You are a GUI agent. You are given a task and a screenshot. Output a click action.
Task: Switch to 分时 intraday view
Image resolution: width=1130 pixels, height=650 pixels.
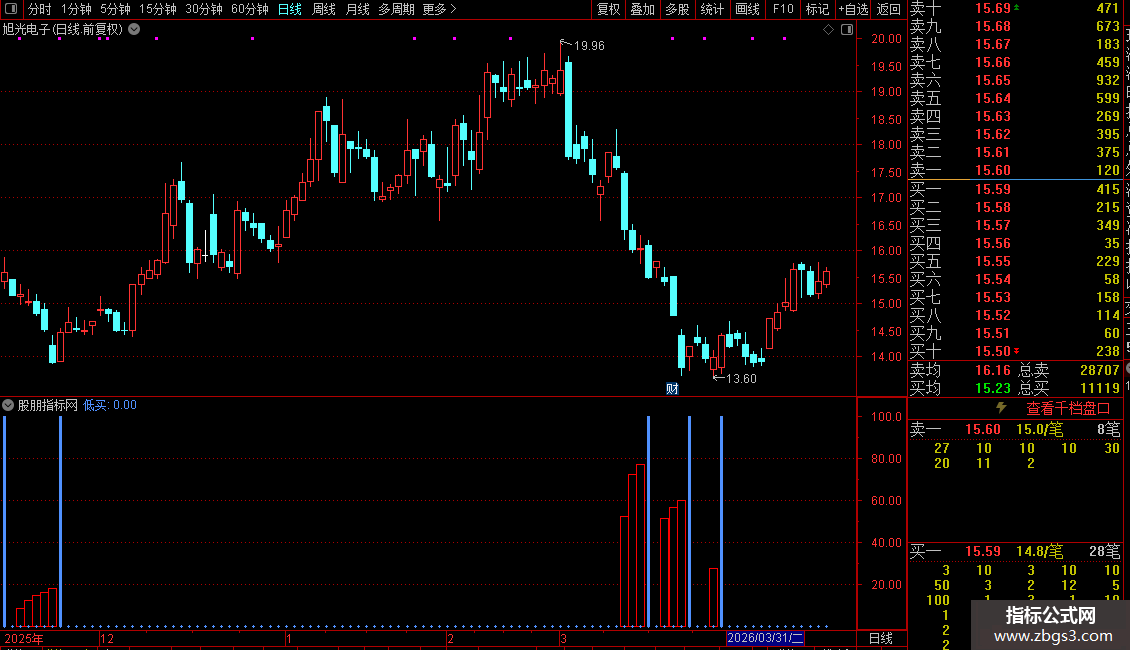click(x=40, y=9)
